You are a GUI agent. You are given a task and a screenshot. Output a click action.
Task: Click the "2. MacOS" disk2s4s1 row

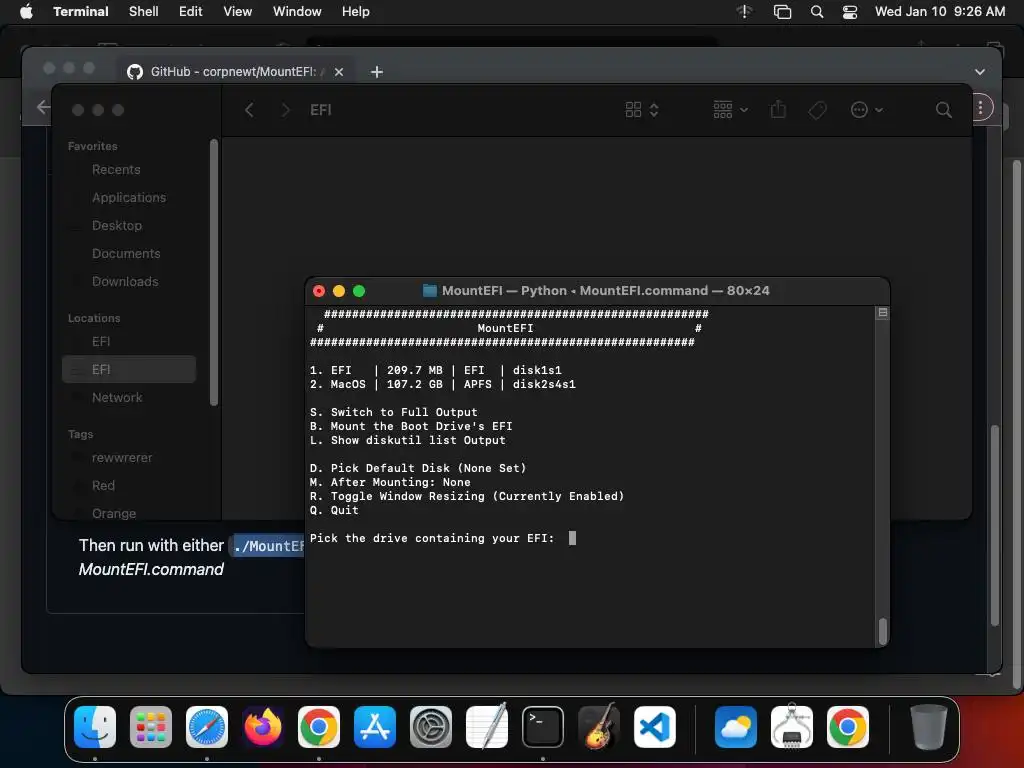(x=443, y=385)
